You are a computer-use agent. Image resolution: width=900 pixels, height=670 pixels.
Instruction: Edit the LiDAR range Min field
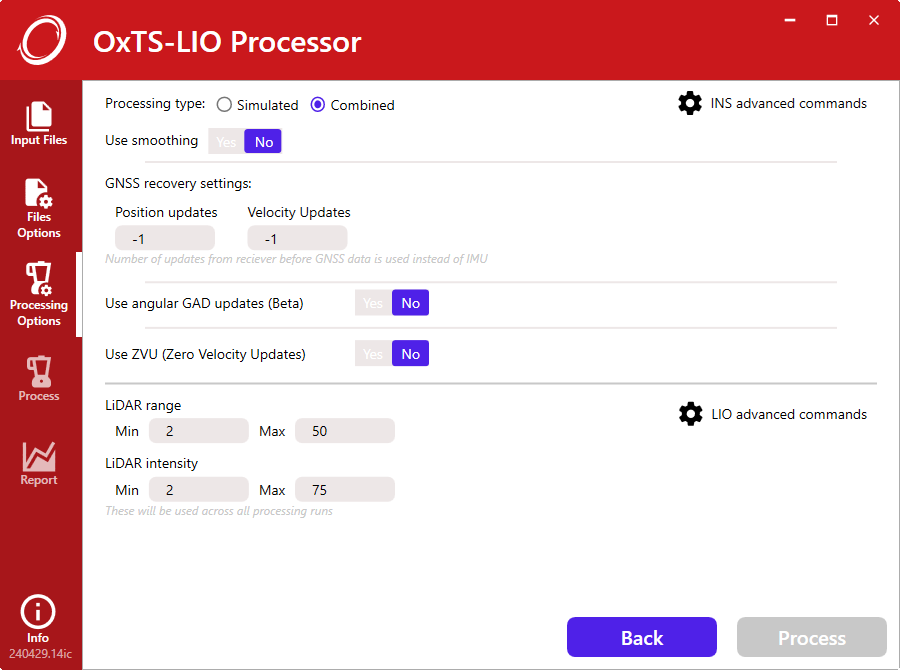[199, 431]
